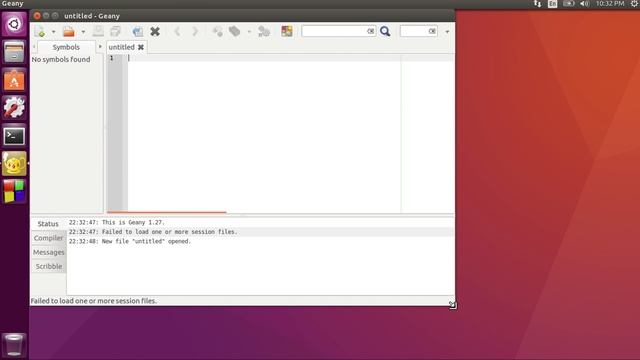
Task: Create a new file with toolbar icon
Action: pyautogui.click(x=40, y=31)
